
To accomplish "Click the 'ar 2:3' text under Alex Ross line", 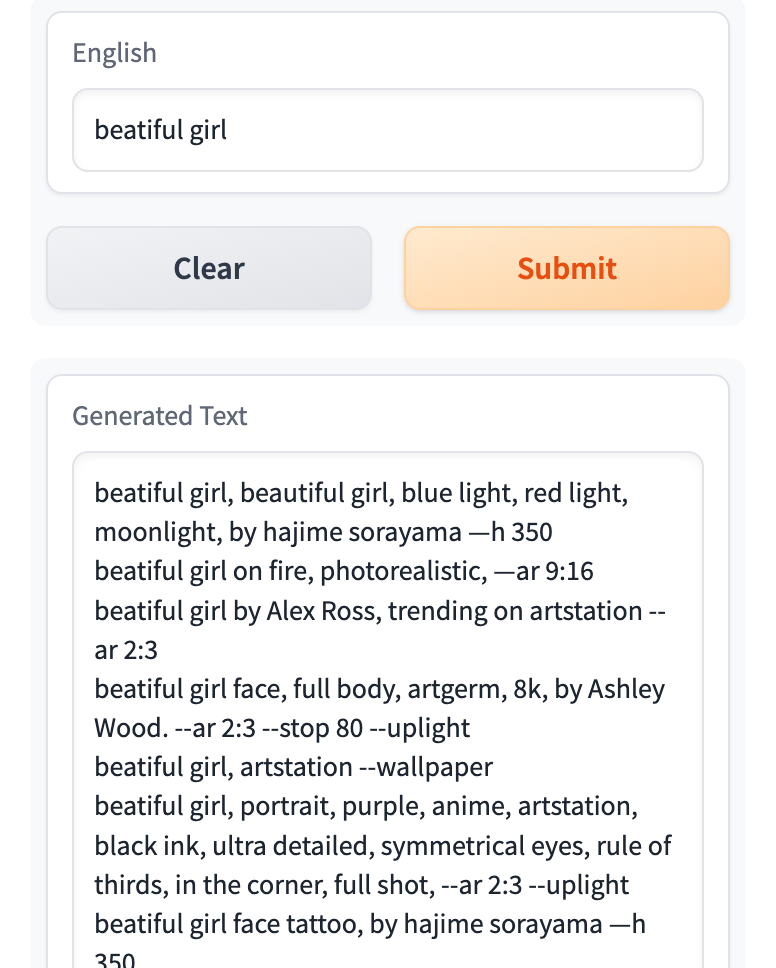I will [126, 650].
